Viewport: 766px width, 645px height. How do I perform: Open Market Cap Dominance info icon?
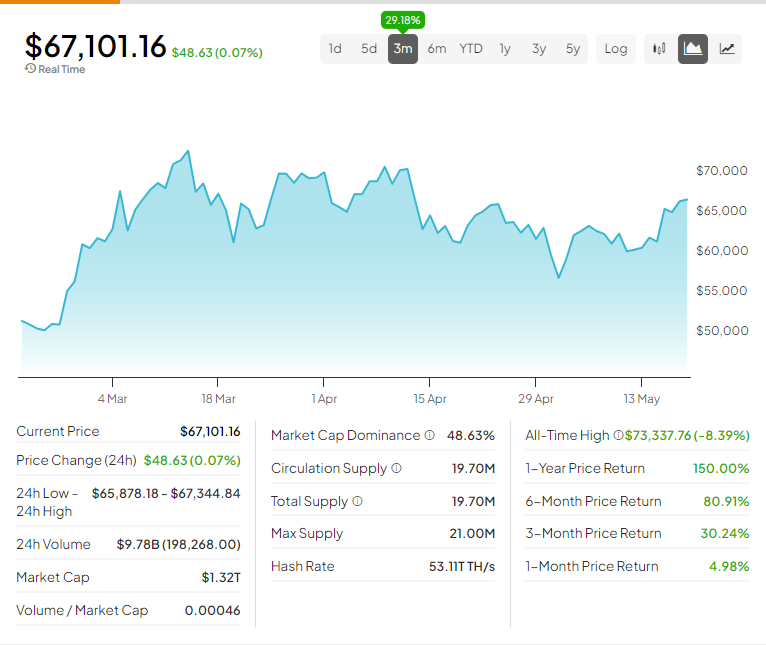[429, 435]
